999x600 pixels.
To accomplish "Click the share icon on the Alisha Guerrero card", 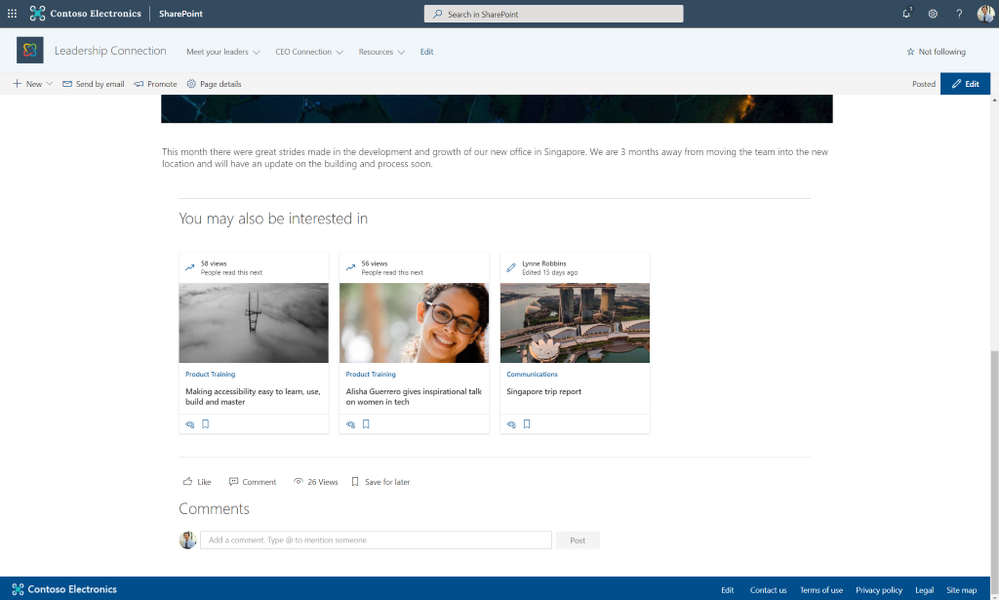I will click(350, 424).
